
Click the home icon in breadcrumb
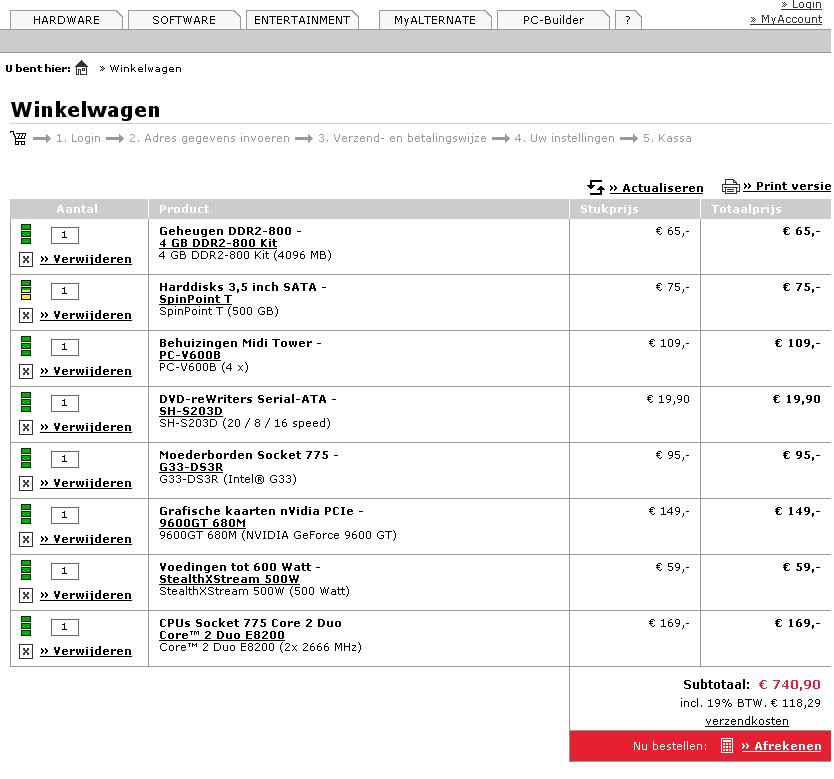(x=82, y=68)
